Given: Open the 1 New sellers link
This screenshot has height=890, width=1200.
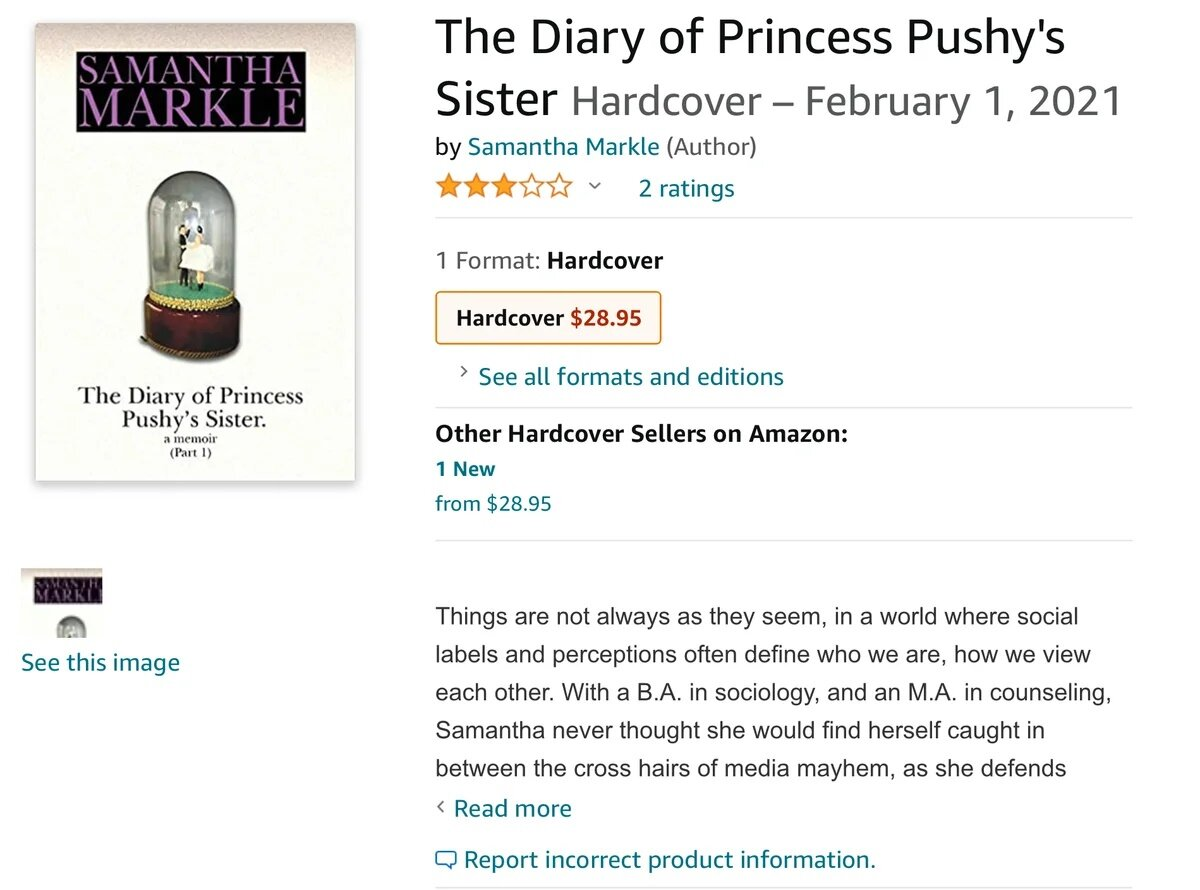Looking at the screenshot, I should tap(465, 469).
